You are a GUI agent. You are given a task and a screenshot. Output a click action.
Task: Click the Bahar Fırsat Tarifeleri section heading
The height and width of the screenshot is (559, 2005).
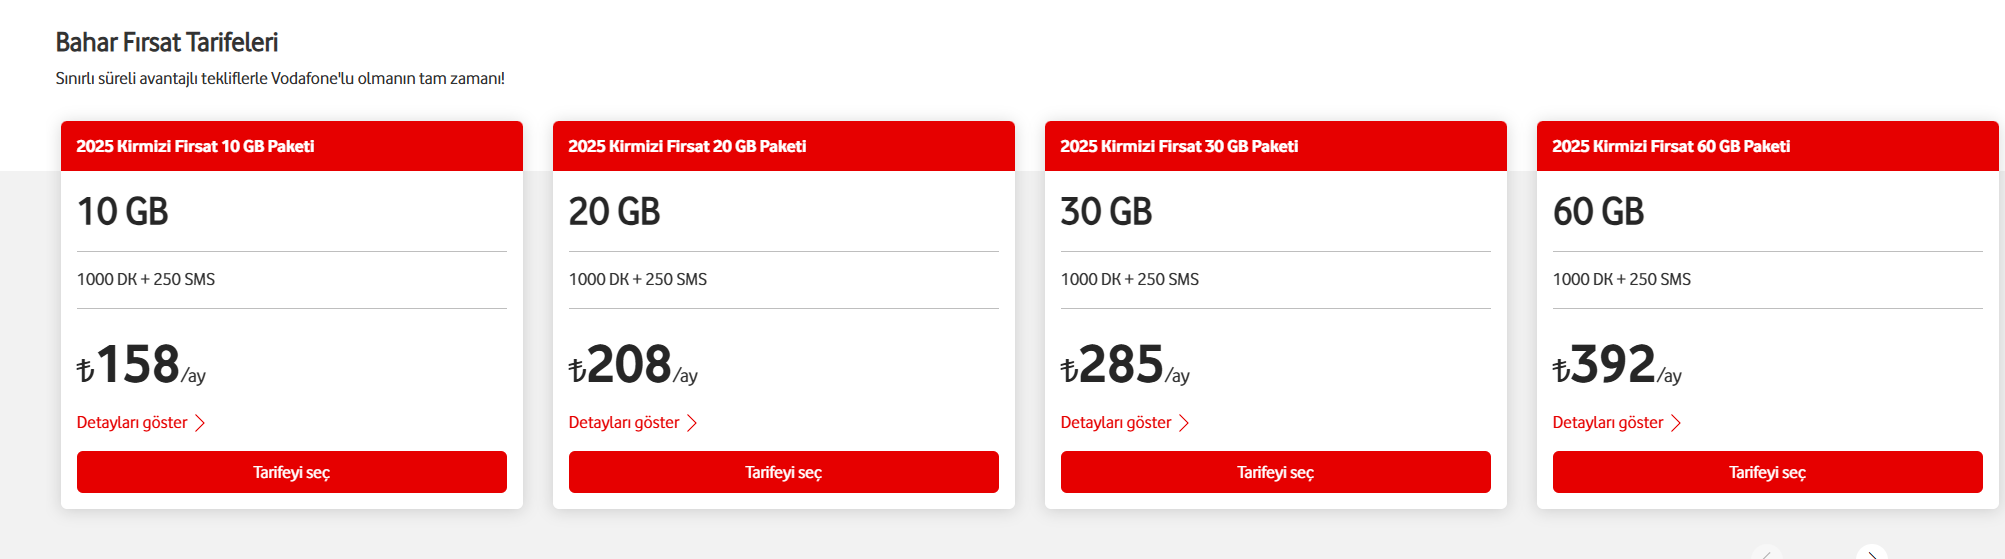tap(167, 42)
